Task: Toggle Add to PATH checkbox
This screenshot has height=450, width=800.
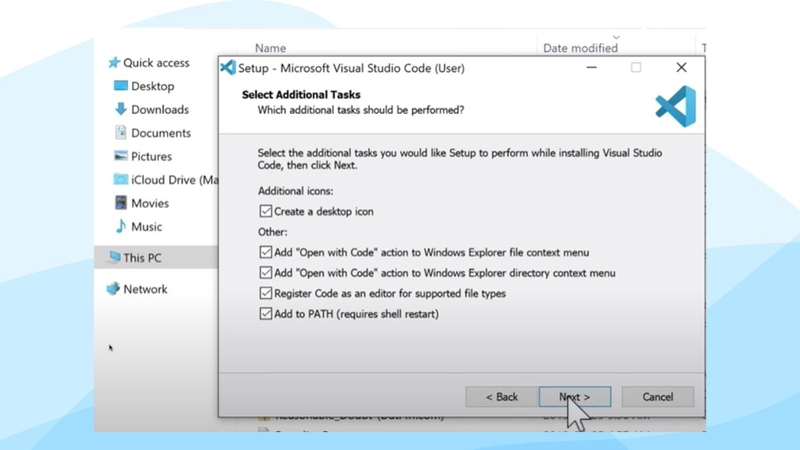Action: (x=265, y=314)
